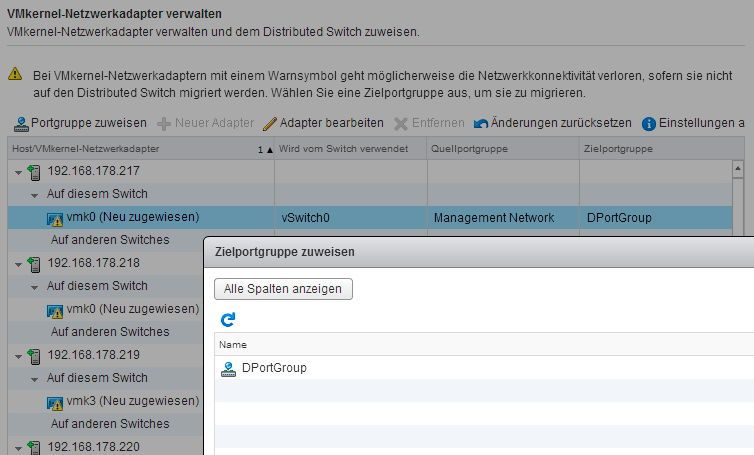This screenshot has width=754, height=455.
Task: Click Änderungen zurücksetzen undo icon
Action: 481,124
